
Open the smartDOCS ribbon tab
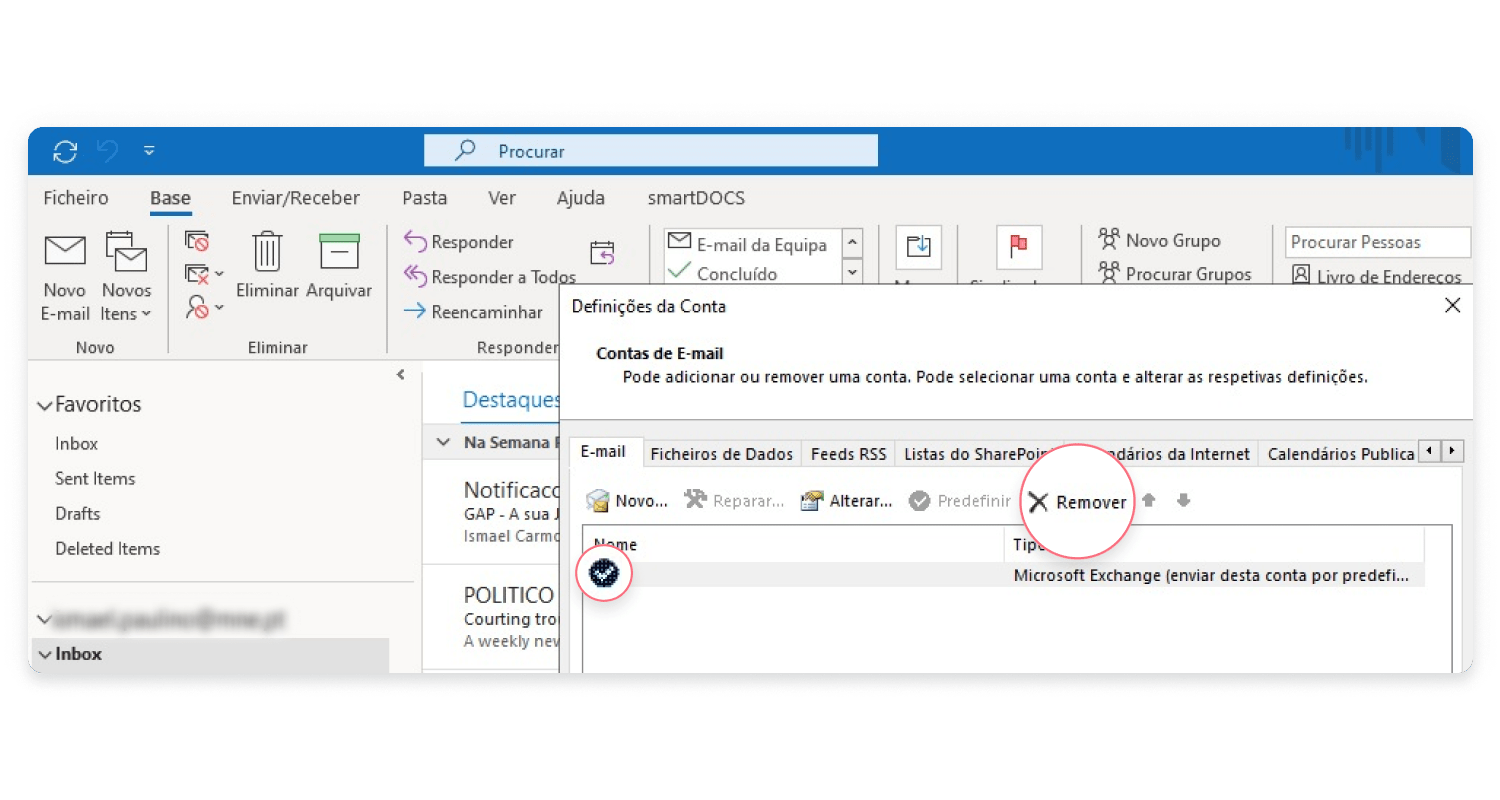(696, 198)
